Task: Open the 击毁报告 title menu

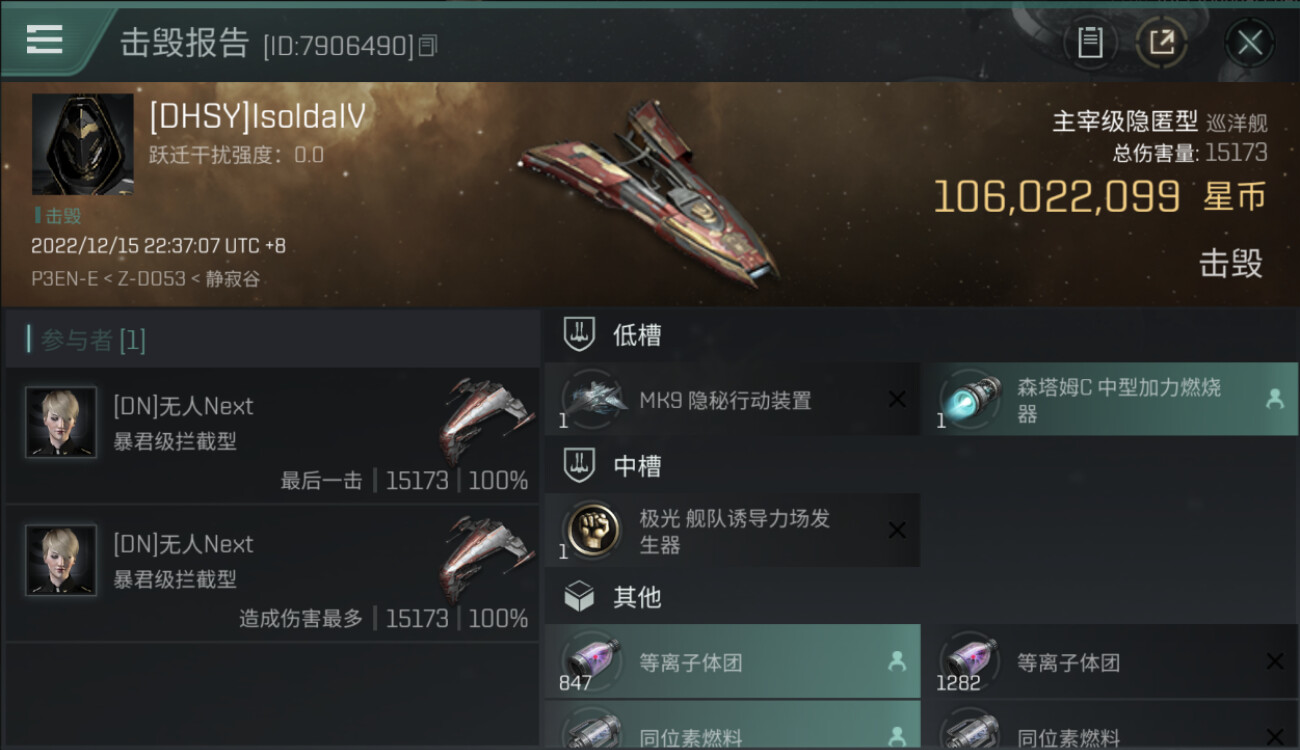Action: (x=185, y=43)
